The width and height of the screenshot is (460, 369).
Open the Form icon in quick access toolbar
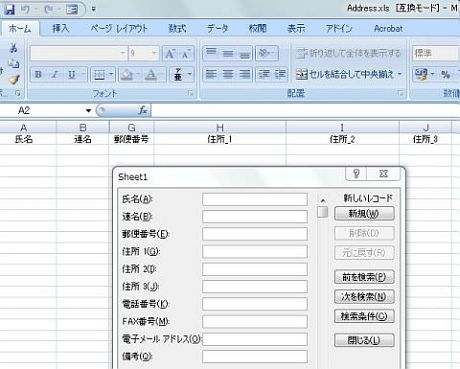[72, 9]
